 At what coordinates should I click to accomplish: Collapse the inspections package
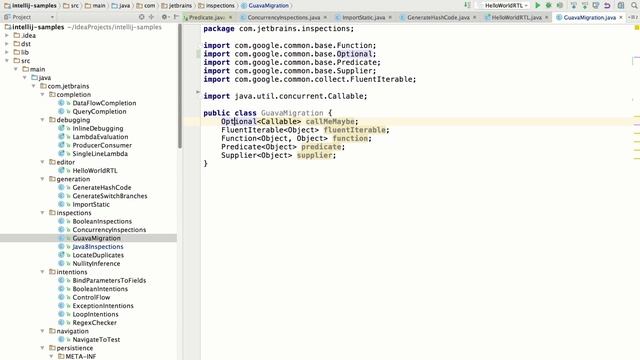pyautogui.click(x=42, y=213)
